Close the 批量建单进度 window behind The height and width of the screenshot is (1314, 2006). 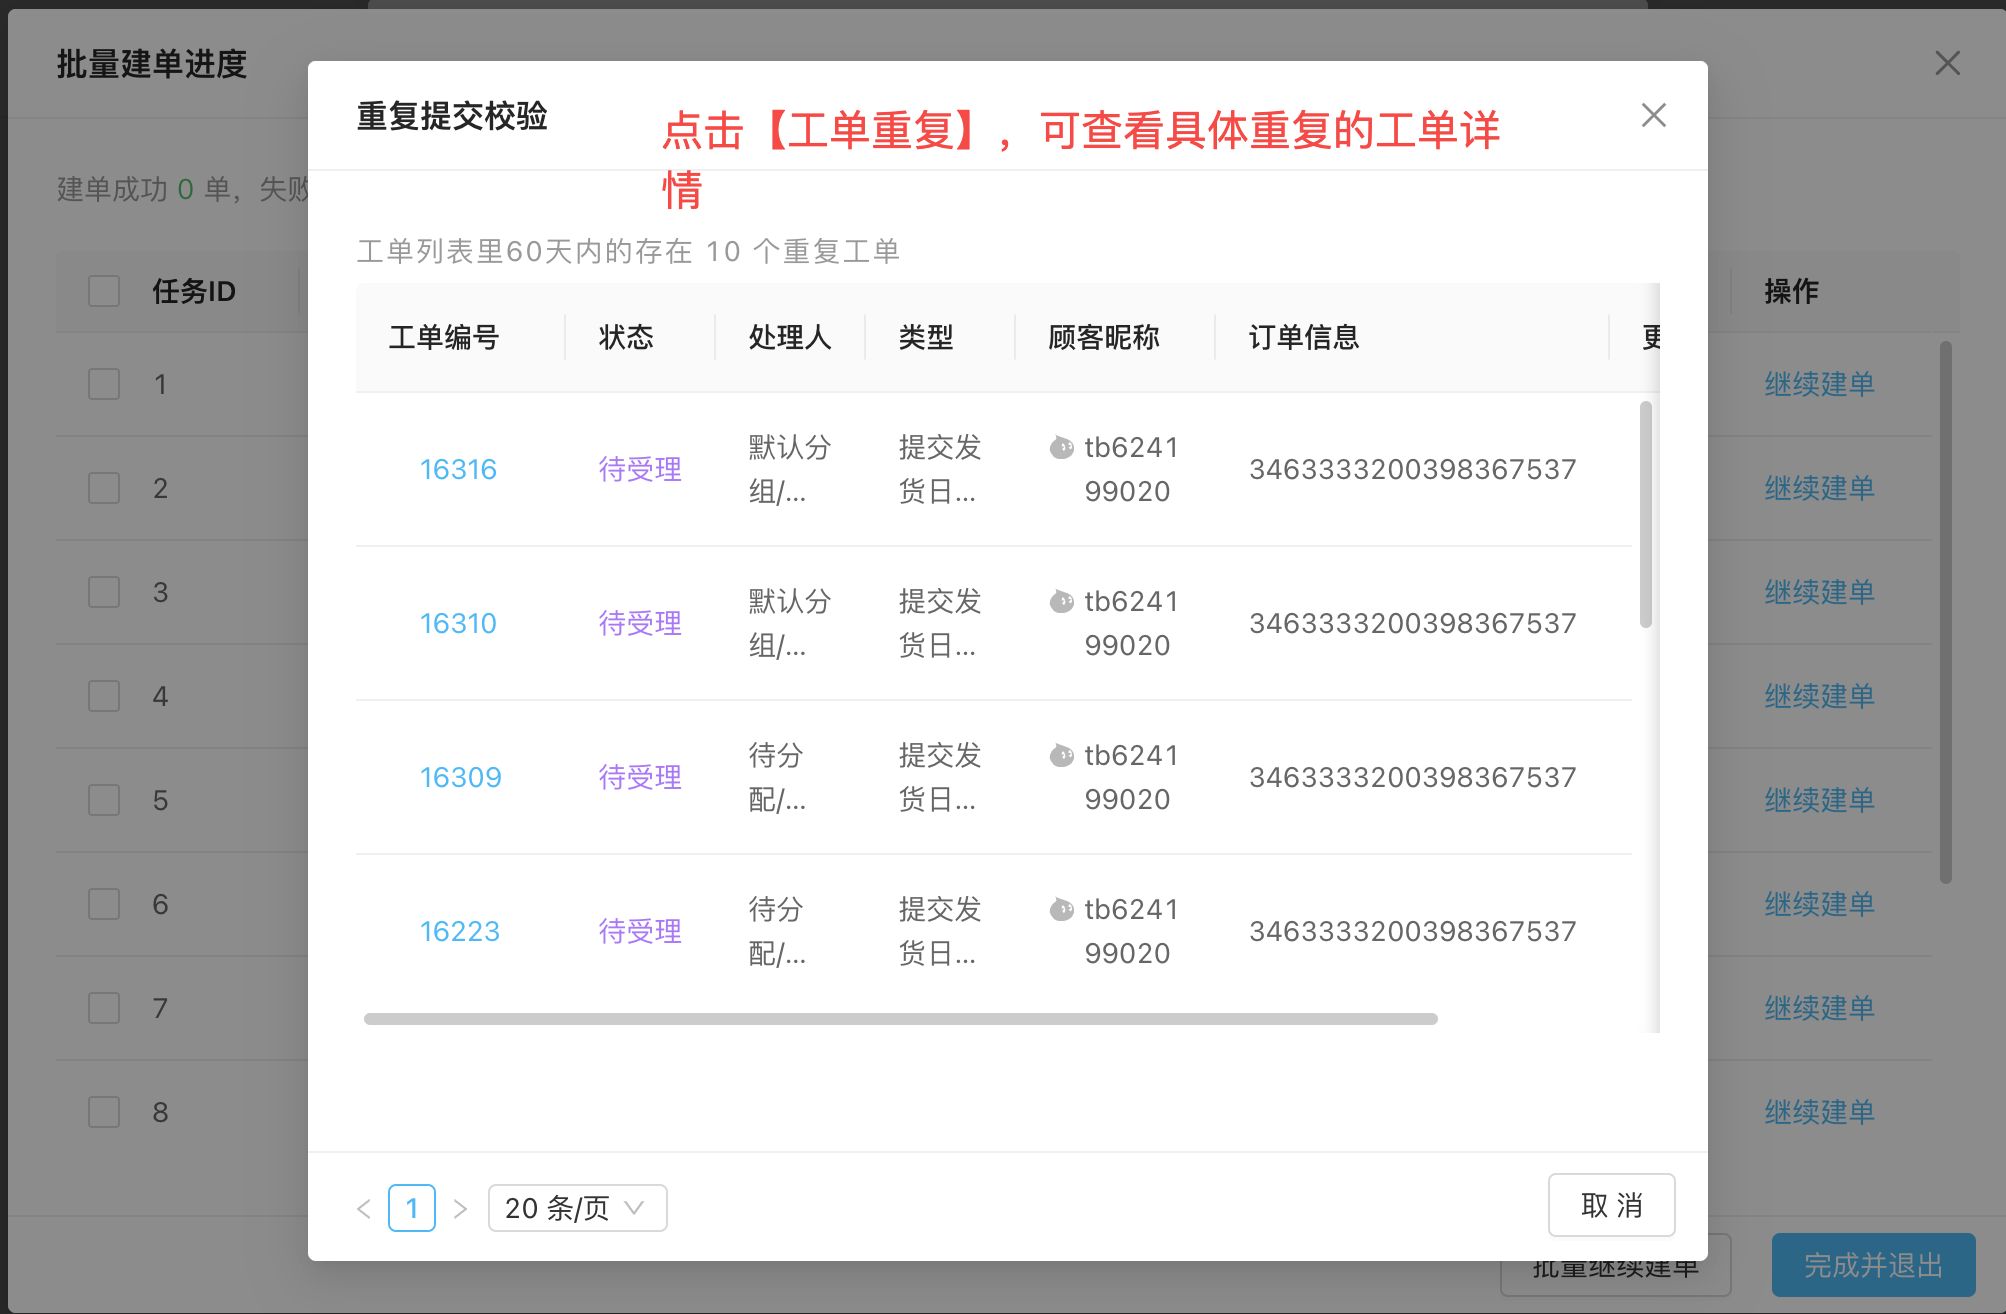coord(1947,63)
